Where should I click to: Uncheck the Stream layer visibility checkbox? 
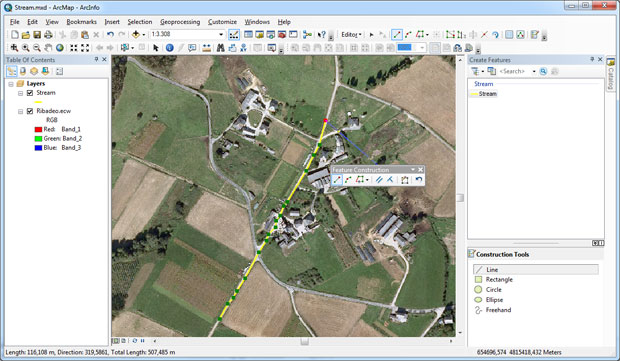click(30, 93)
